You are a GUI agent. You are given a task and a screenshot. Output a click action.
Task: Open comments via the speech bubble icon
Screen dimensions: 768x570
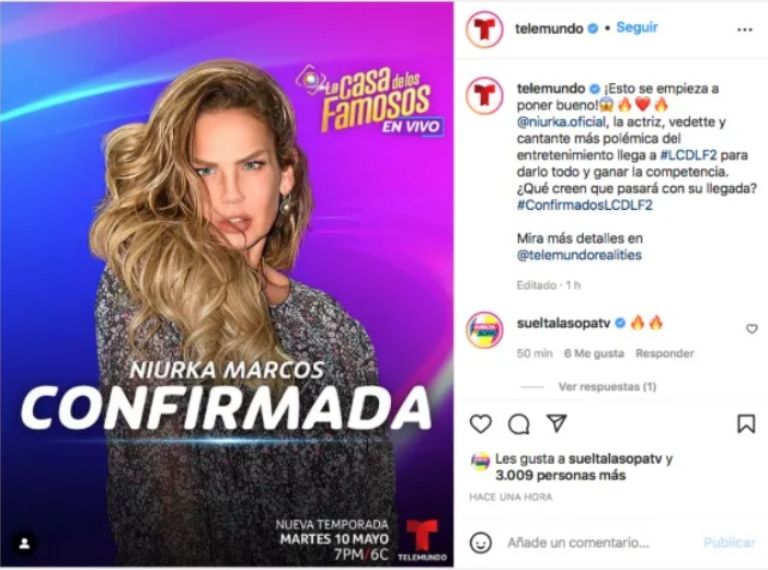518,424
